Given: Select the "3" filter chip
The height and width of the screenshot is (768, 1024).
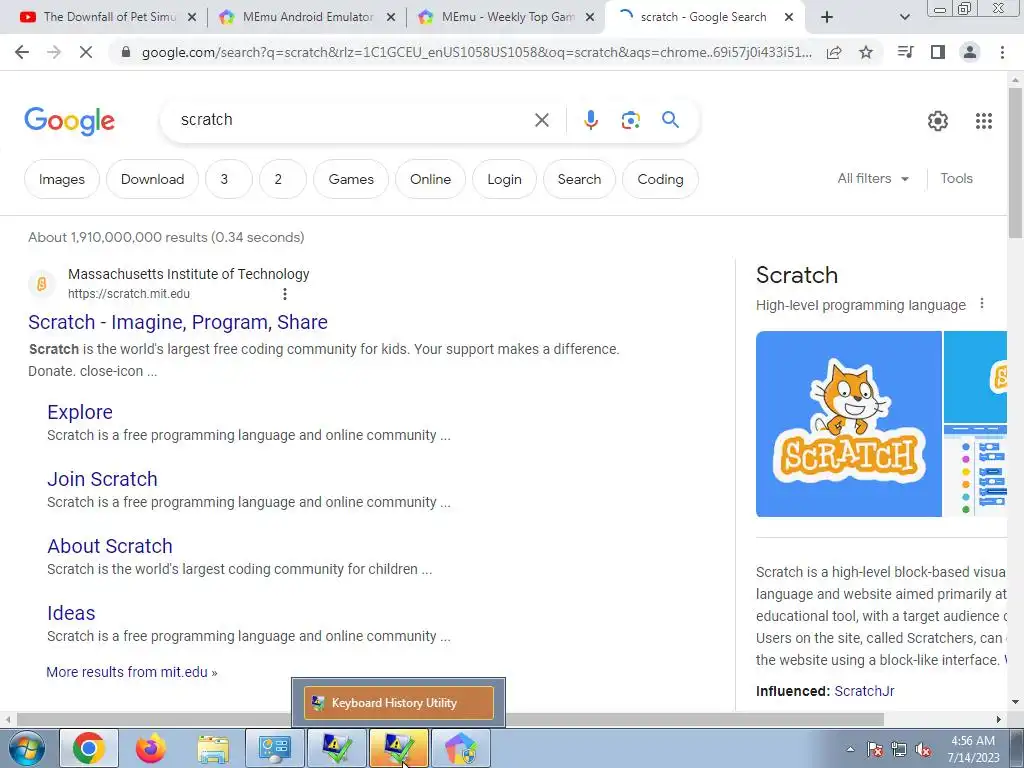Looking at the screenshot, I should 229,179.
